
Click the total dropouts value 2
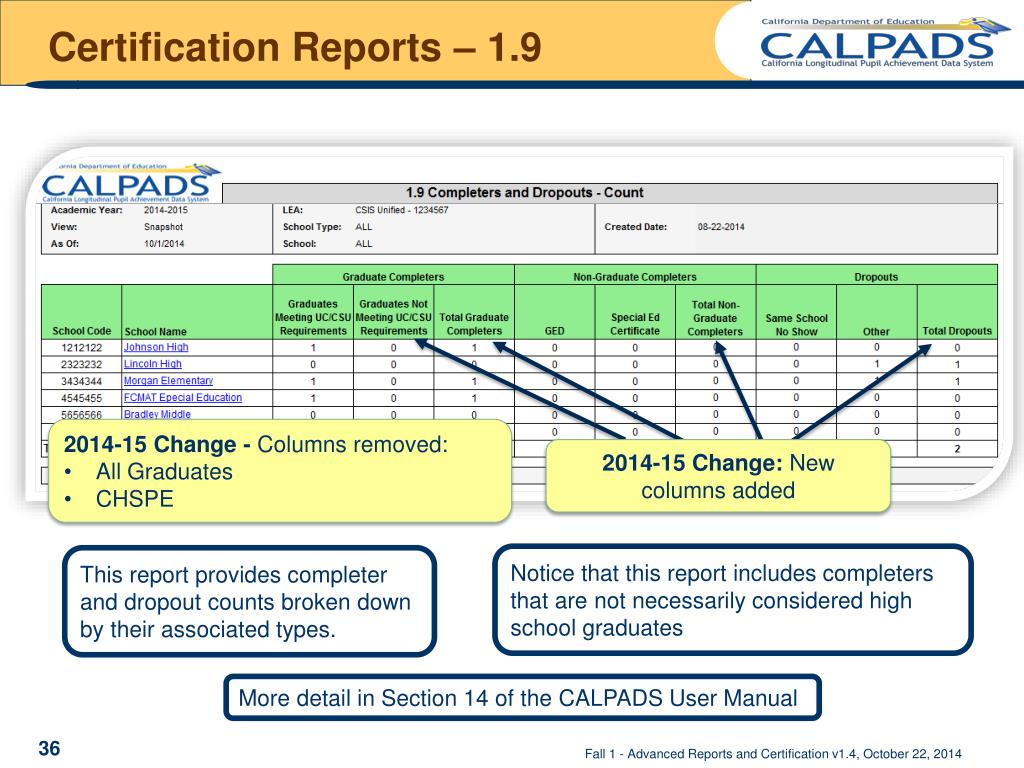pyautogui.click(x=957, y=449)
